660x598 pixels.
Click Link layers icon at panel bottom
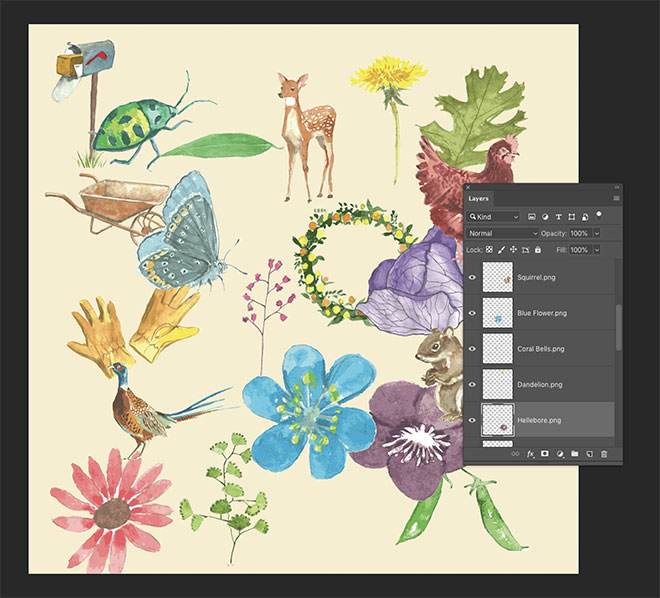tap(515, 454)
